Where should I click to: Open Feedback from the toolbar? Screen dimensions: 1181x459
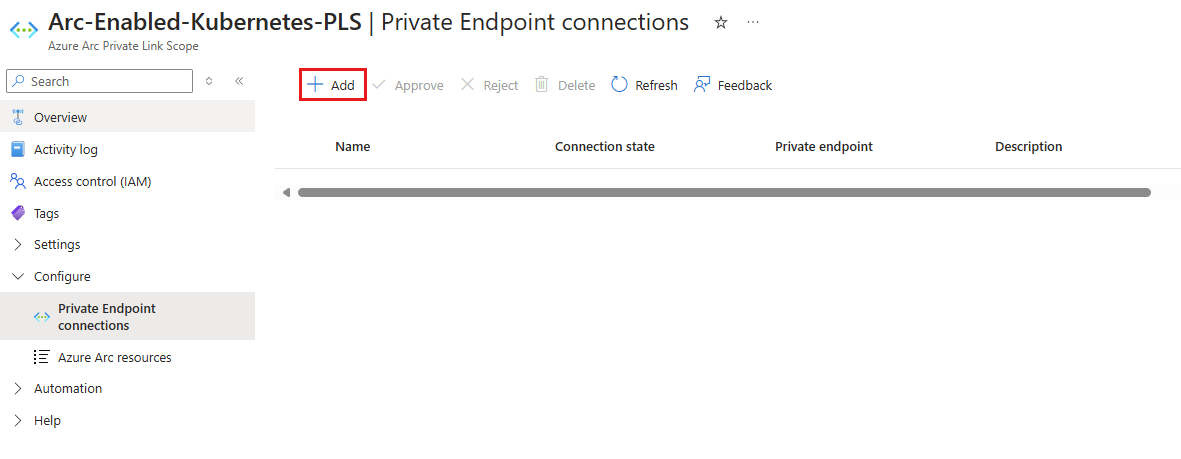(x=733, y=85)
